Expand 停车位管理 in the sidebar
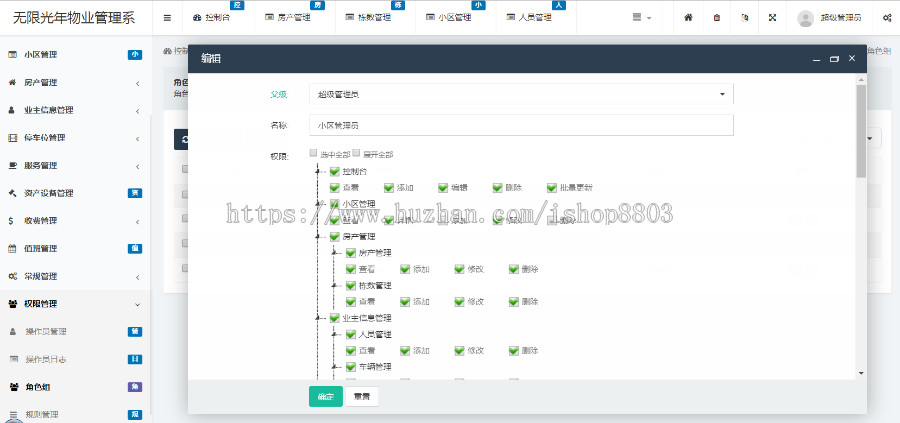The width and height of the screenshot is (900, 423). pyautogui.click(x=138, y=138)
